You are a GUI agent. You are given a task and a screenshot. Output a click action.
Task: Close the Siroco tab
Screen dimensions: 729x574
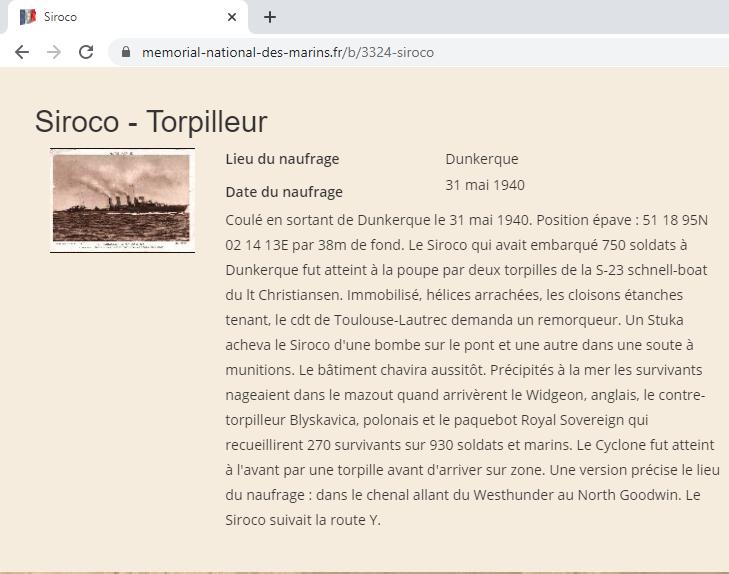[x=232, y=17]
